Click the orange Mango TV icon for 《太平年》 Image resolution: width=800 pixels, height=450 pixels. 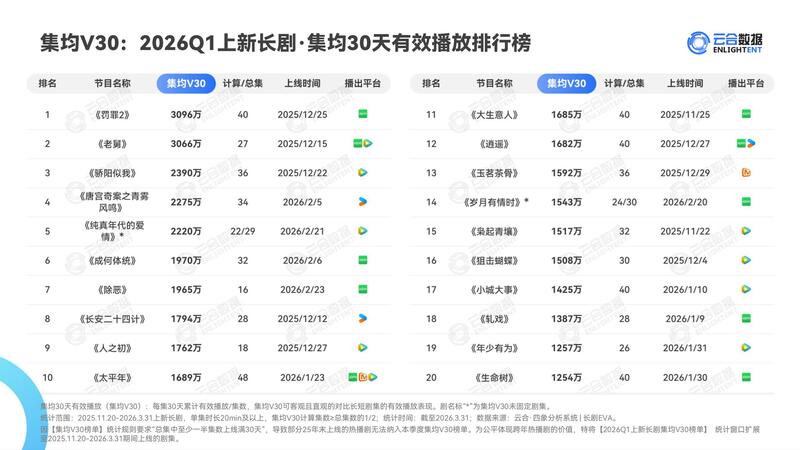click(x=362, y=377)
